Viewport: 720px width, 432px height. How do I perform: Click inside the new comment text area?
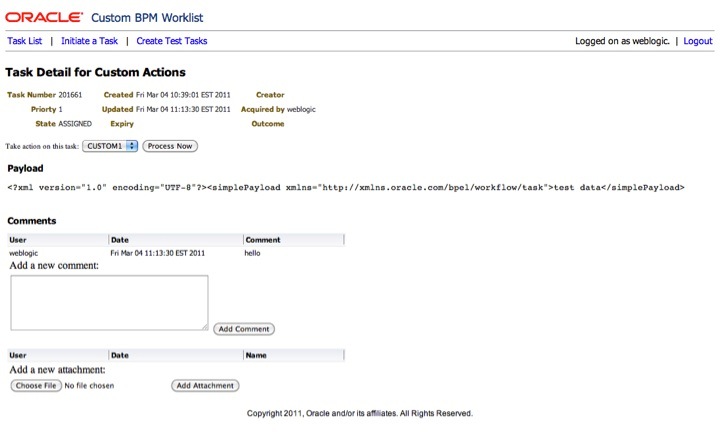pos(108,302)
